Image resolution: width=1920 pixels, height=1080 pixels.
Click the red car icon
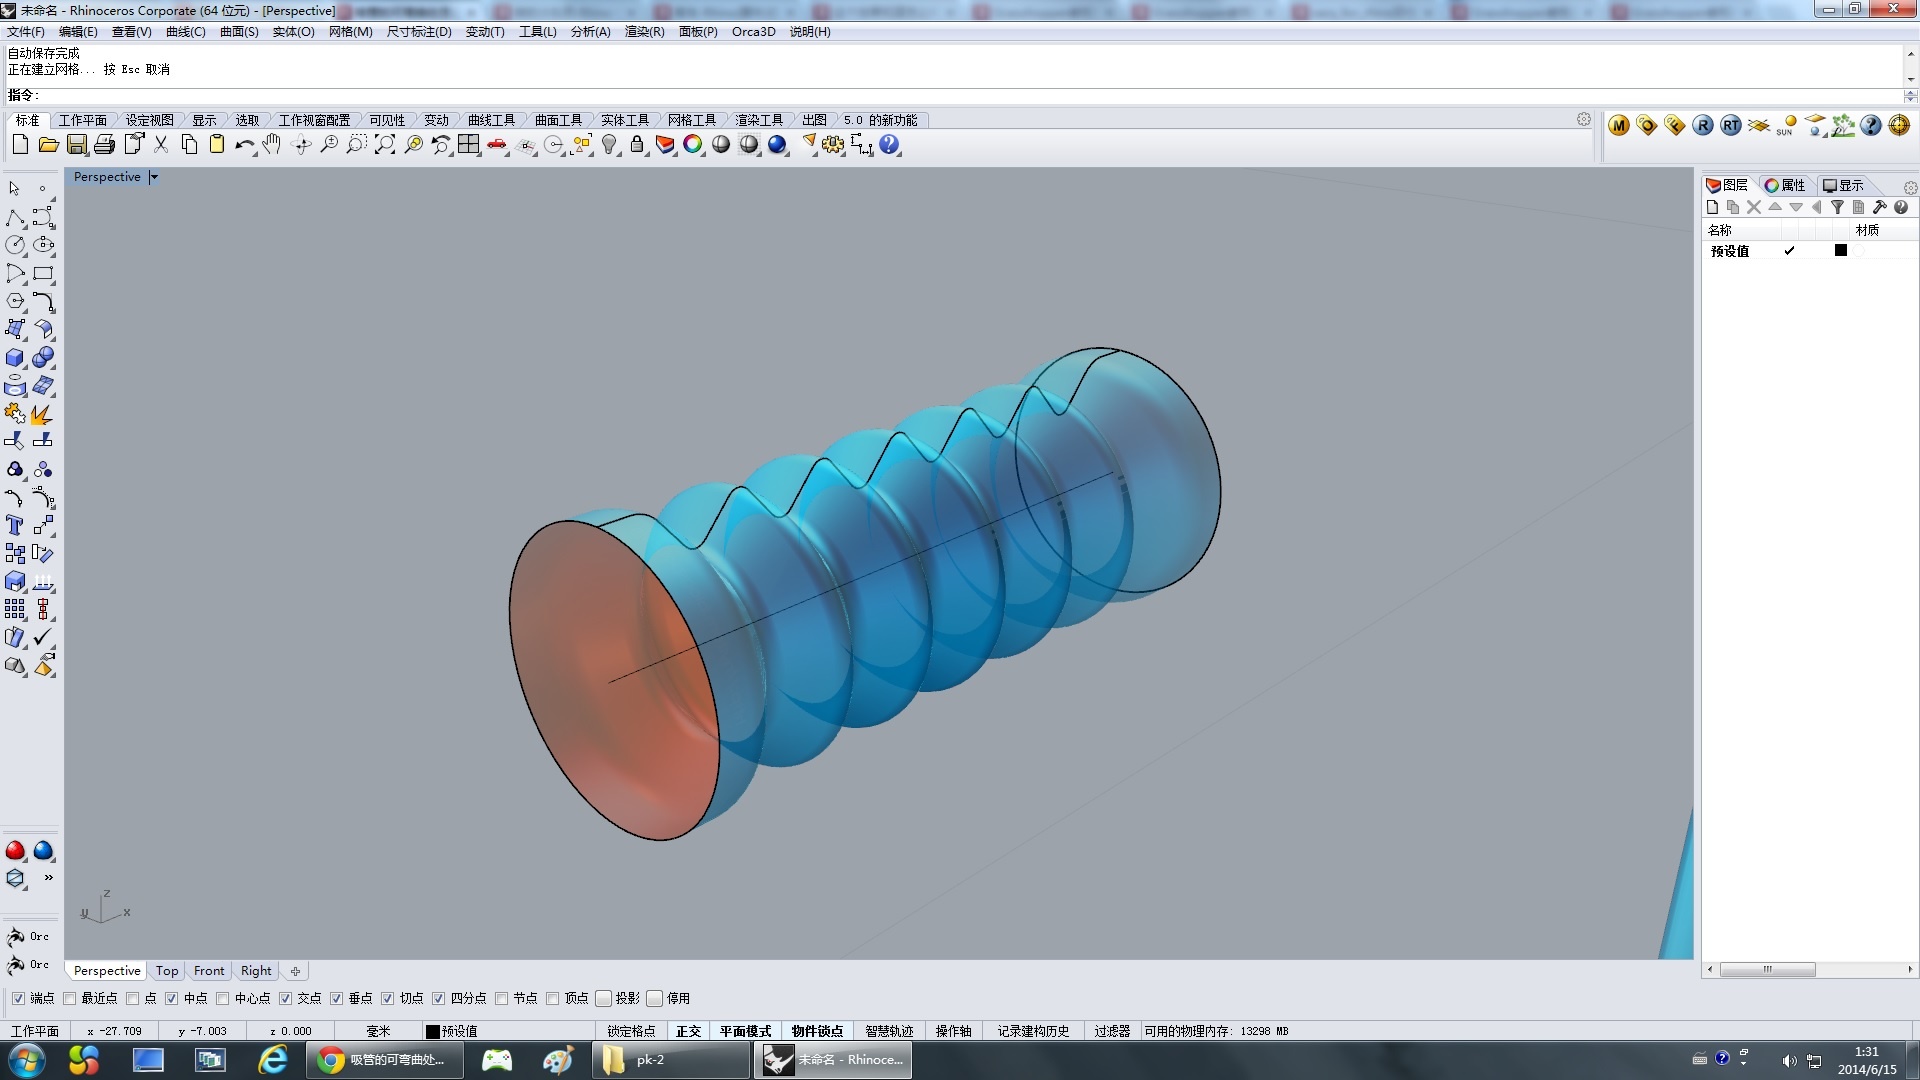tap(497, 145)
